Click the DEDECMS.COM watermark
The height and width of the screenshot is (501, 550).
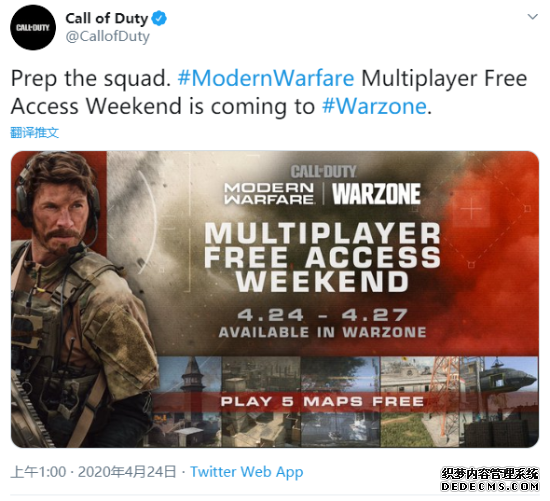coord(490,486)
